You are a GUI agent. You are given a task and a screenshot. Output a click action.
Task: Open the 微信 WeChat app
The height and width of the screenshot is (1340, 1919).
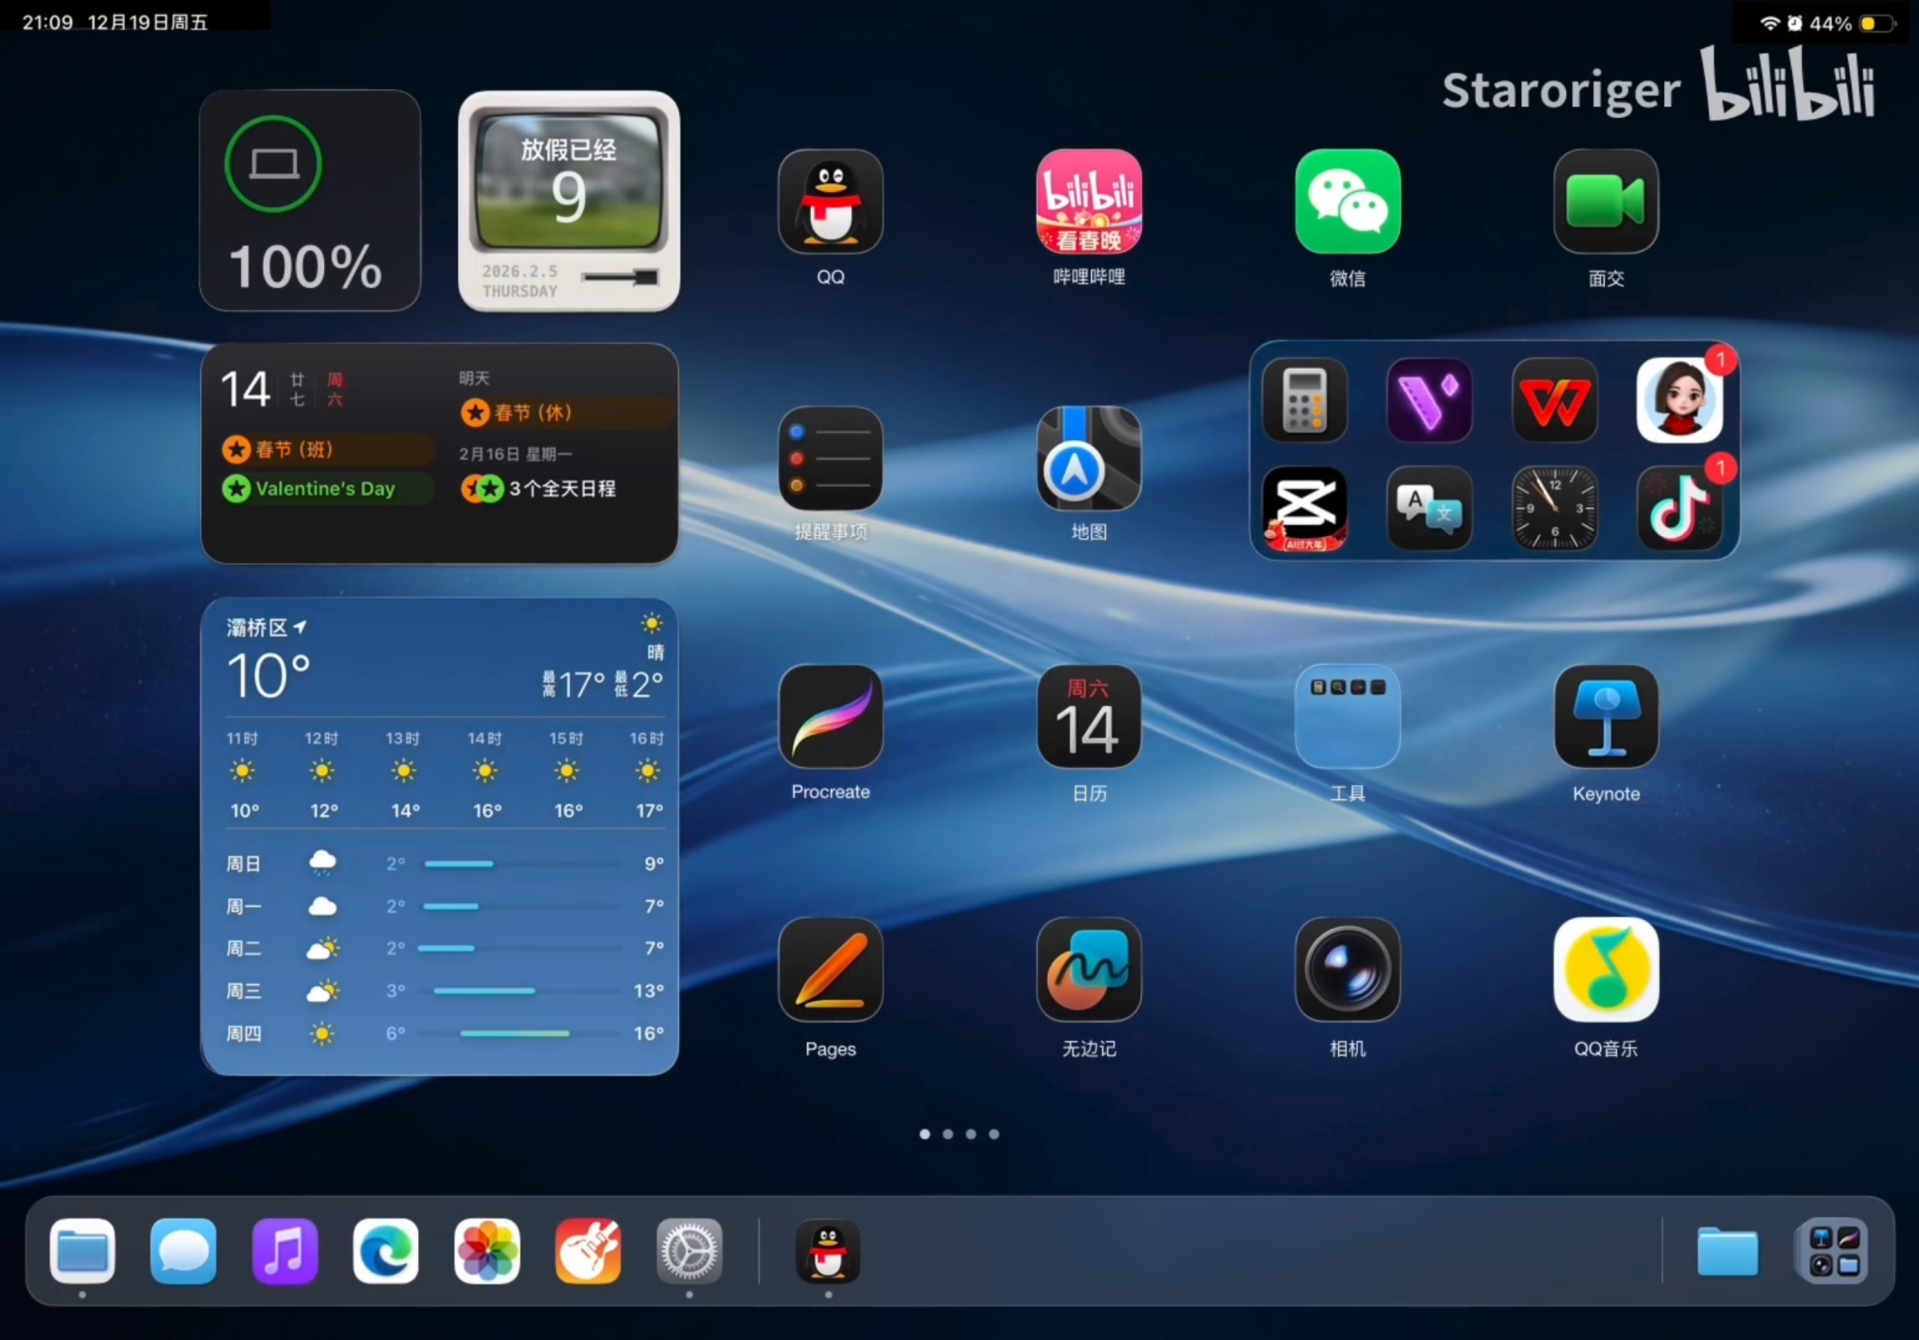[x=1347, y=202]
